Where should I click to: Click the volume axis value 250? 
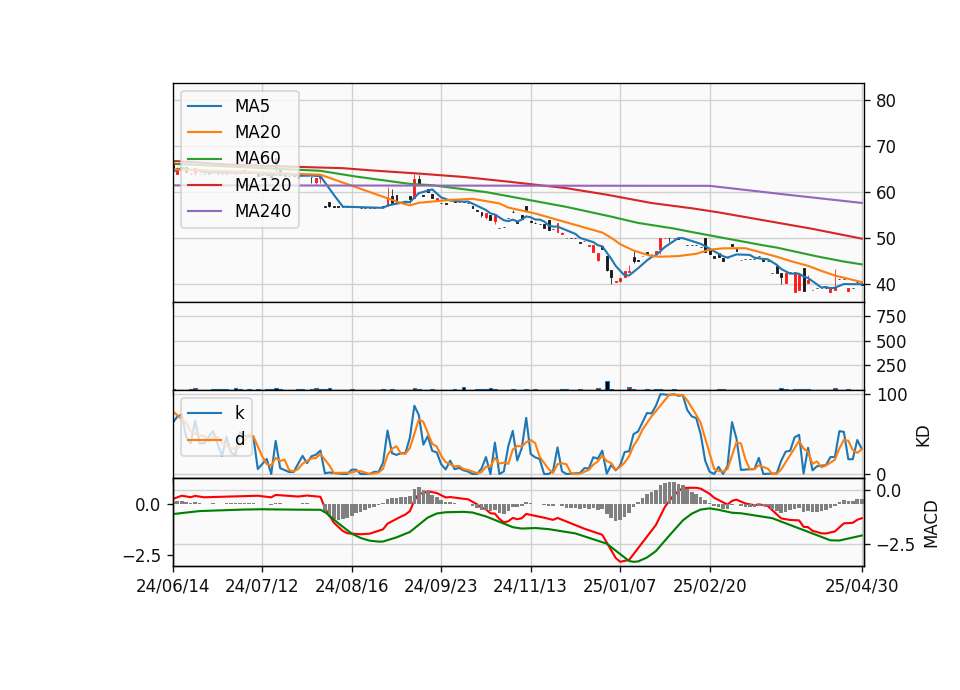coord(891,366)
